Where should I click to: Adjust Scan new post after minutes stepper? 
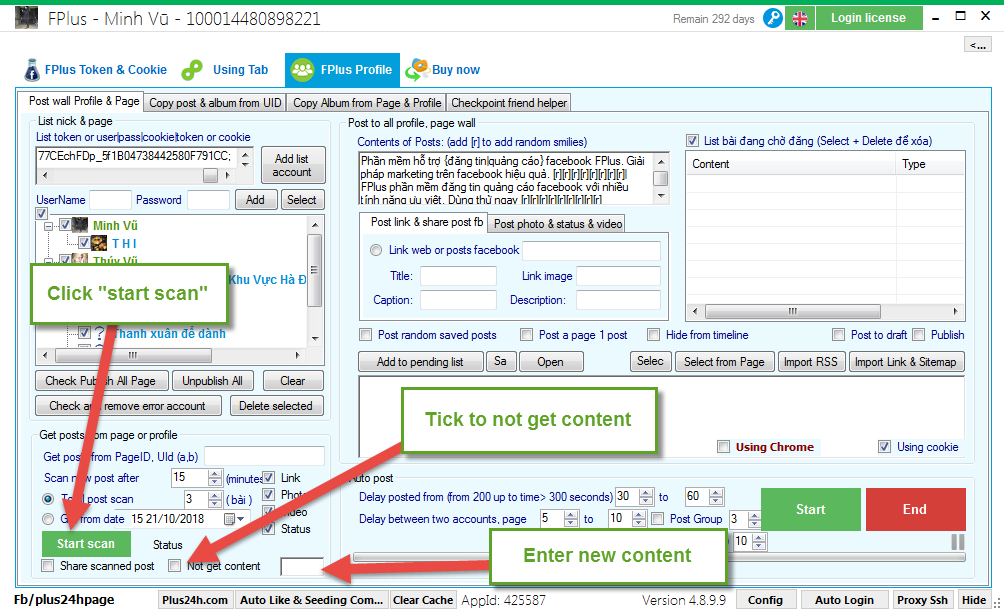215,478
